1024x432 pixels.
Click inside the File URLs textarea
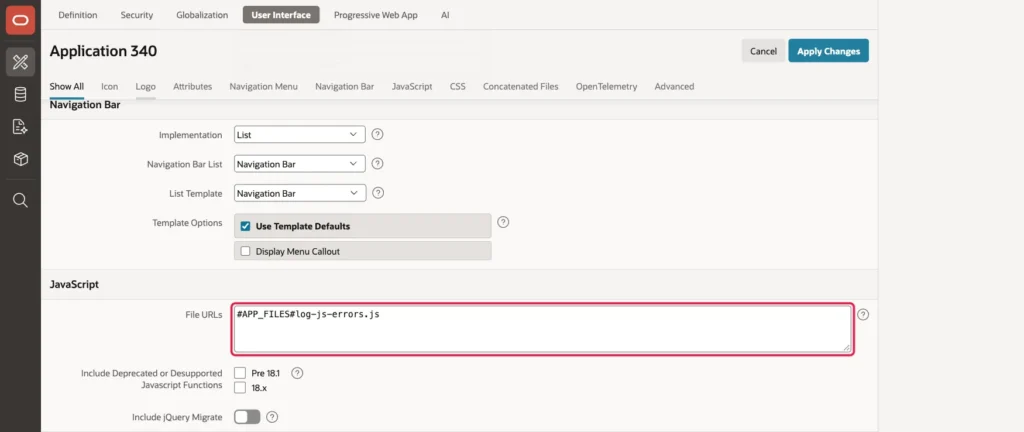542,329
